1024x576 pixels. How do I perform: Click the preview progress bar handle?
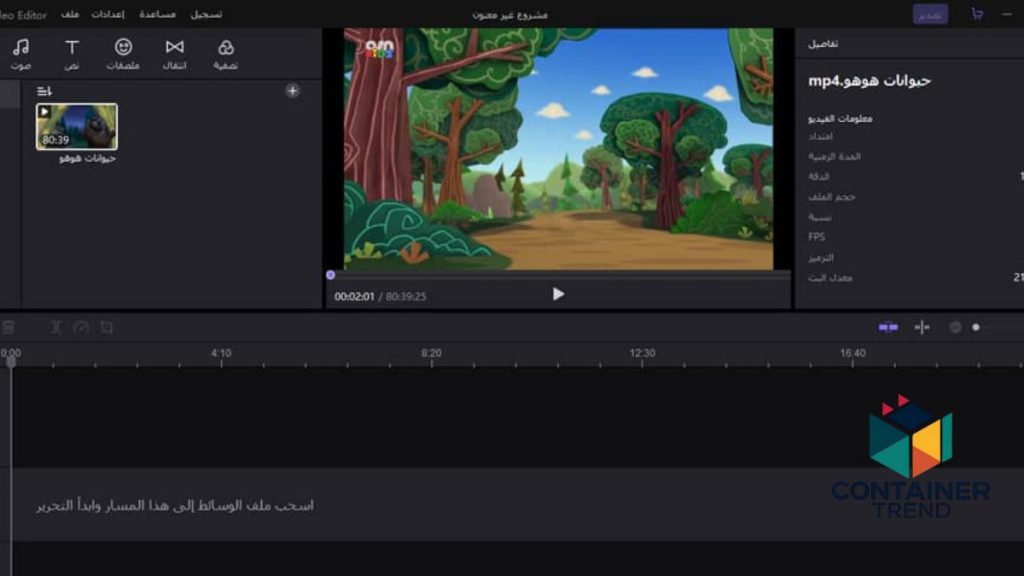click(330, 275)
